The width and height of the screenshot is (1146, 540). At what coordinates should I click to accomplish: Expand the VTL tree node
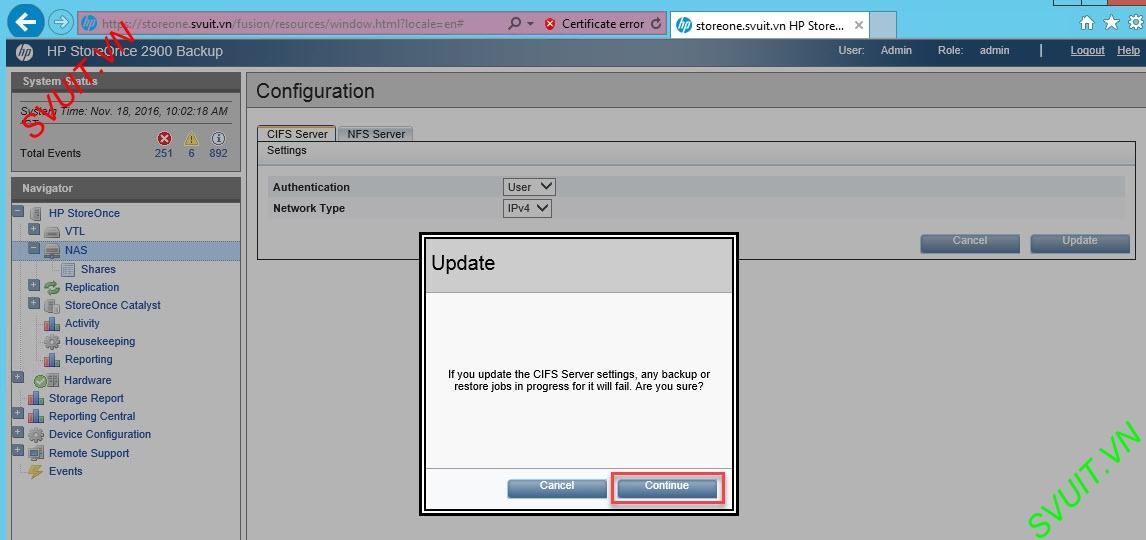pos(34,229)
